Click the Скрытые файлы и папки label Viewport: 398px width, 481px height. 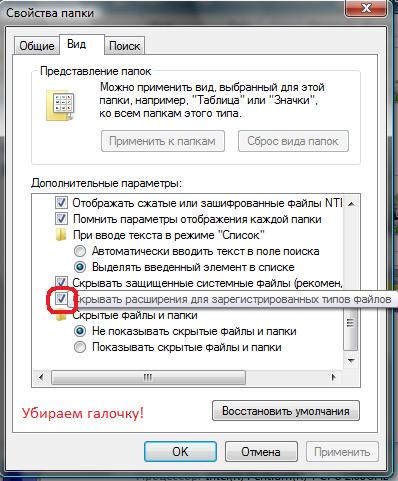[135, 315]
